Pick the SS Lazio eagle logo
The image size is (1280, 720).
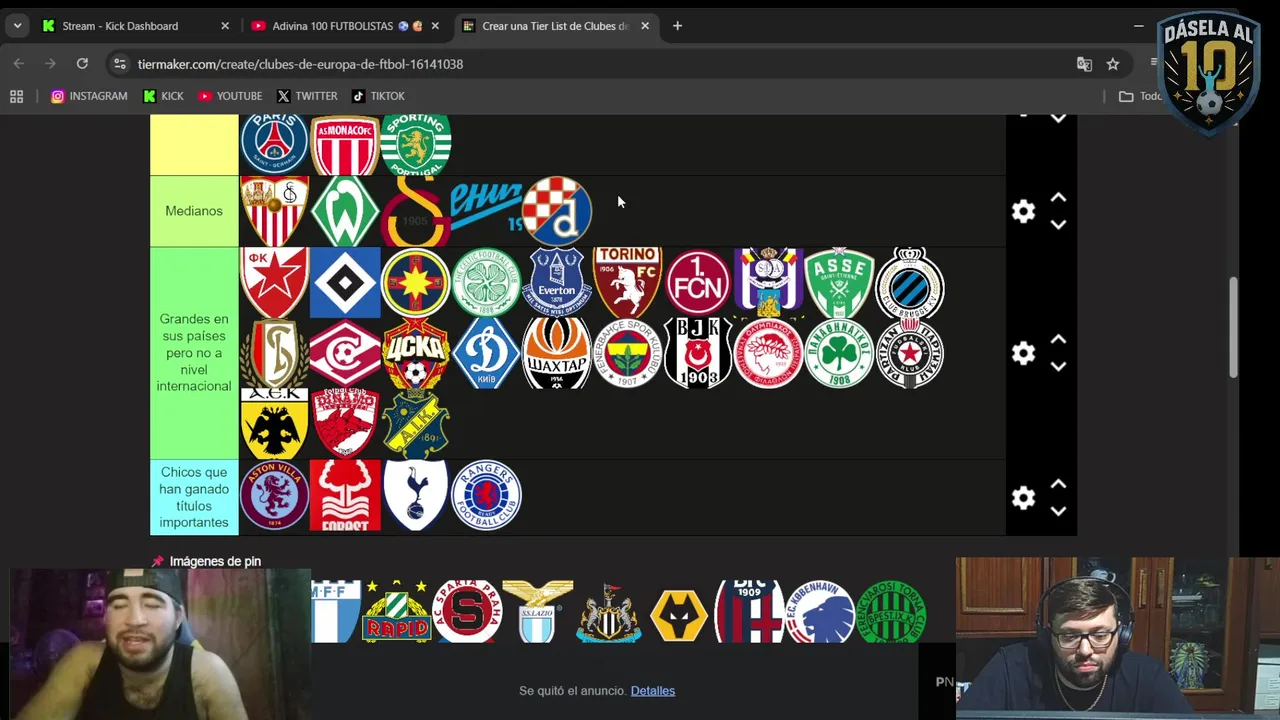click(x=538, y=611)
